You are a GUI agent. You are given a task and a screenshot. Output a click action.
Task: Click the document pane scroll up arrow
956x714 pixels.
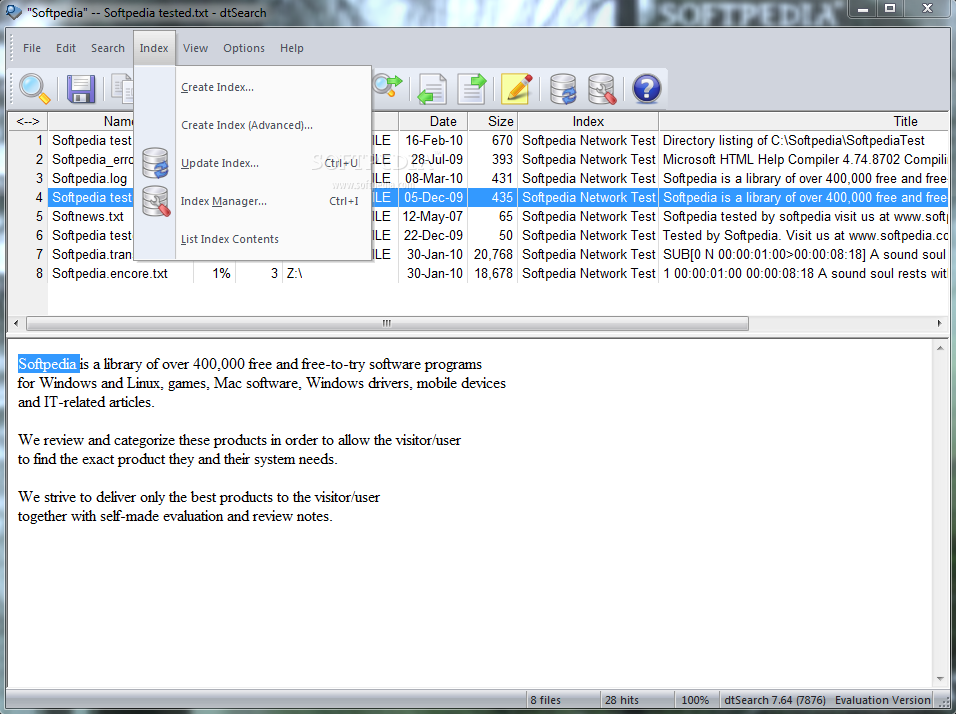click(940, 348)
